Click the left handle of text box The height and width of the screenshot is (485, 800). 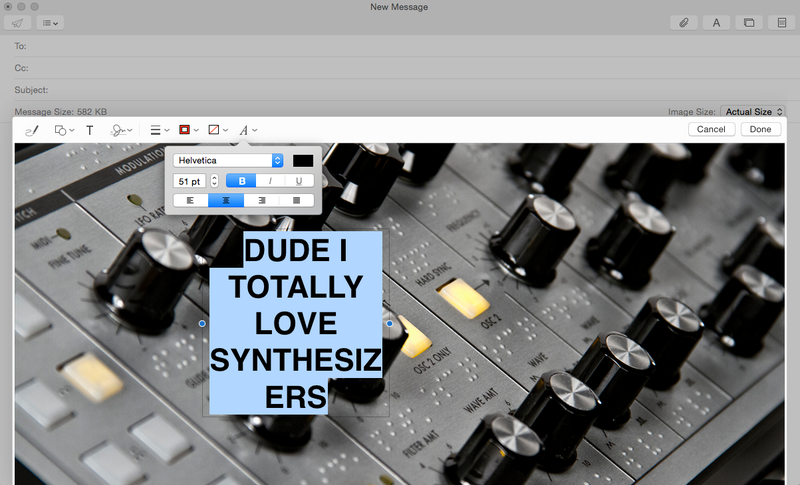203,323
